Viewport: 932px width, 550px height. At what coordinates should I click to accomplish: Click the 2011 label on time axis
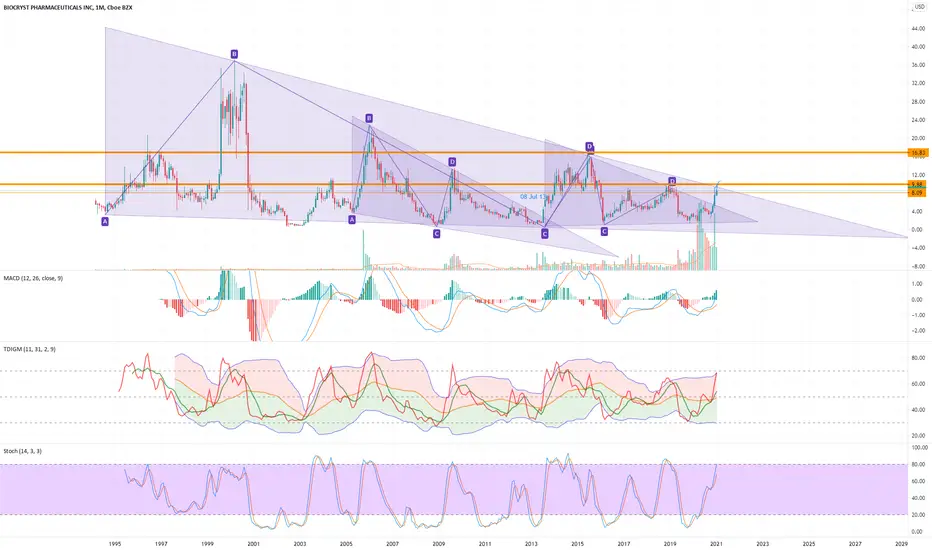(x=485, y=543)
